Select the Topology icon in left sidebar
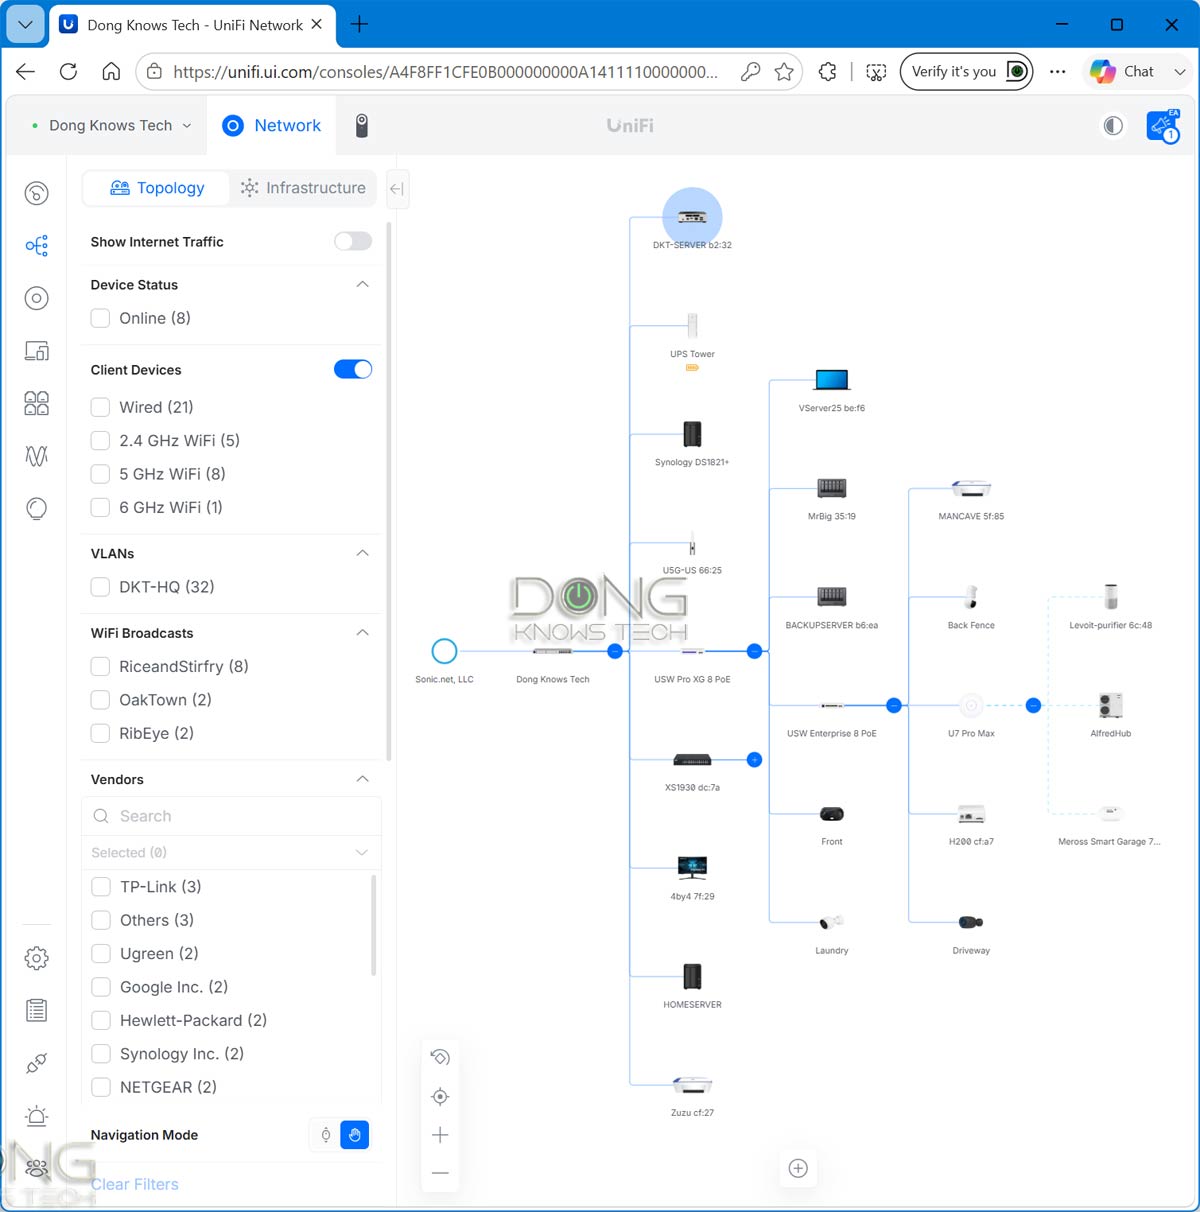Image resolution: width=1200 pixels, height=1212 pixels. 37,245
